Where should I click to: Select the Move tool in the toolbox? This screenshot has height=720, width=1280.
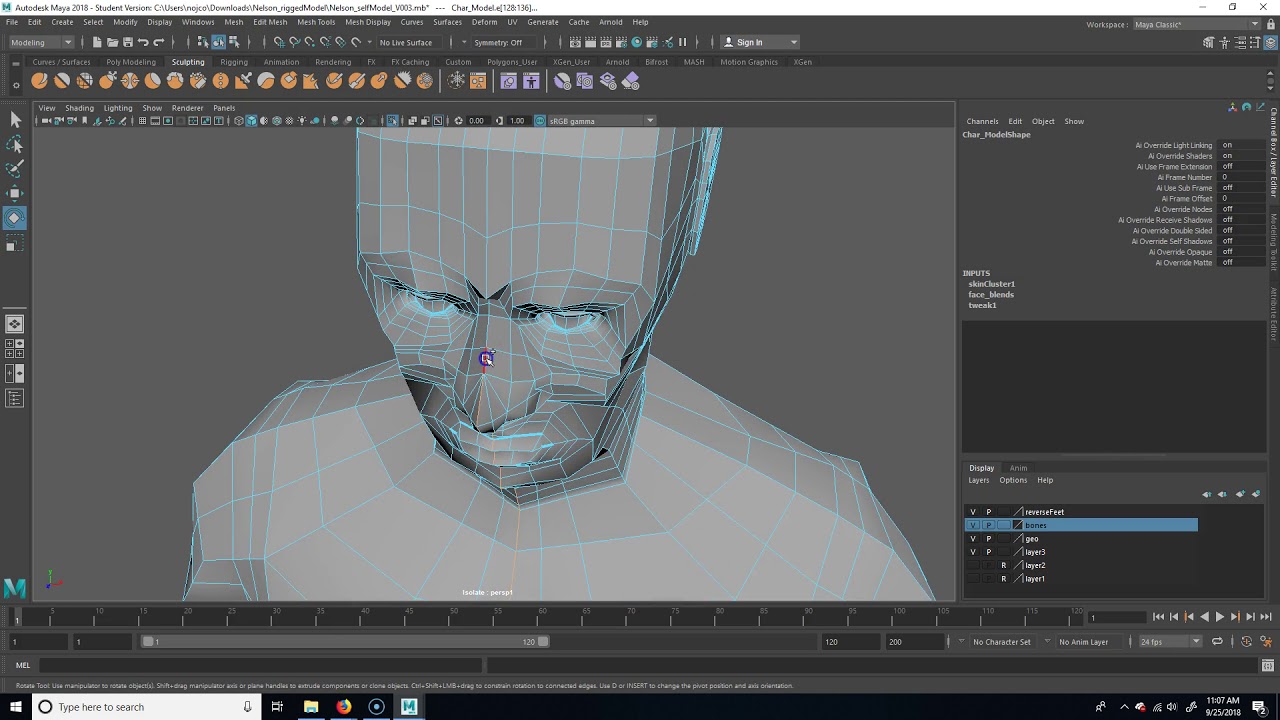pyautogui.click(x=14, y=193)
